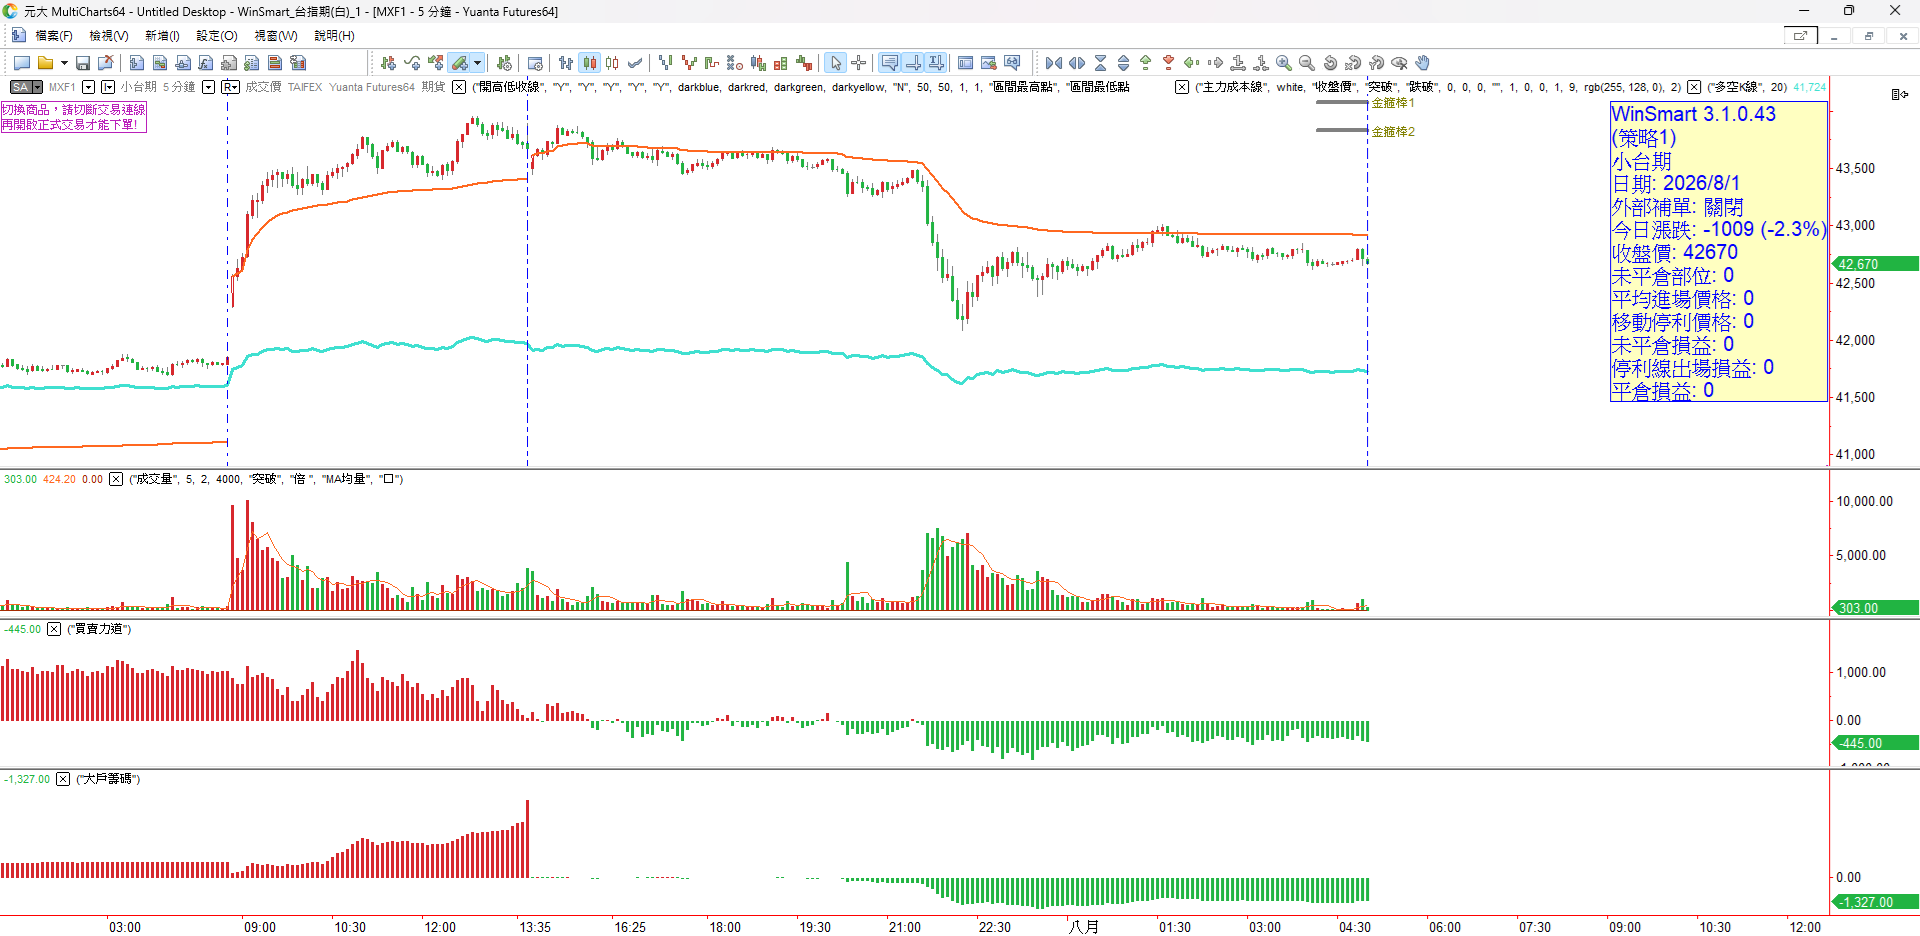Toggle the 成交量 indicator checkbox

(116, 479)
